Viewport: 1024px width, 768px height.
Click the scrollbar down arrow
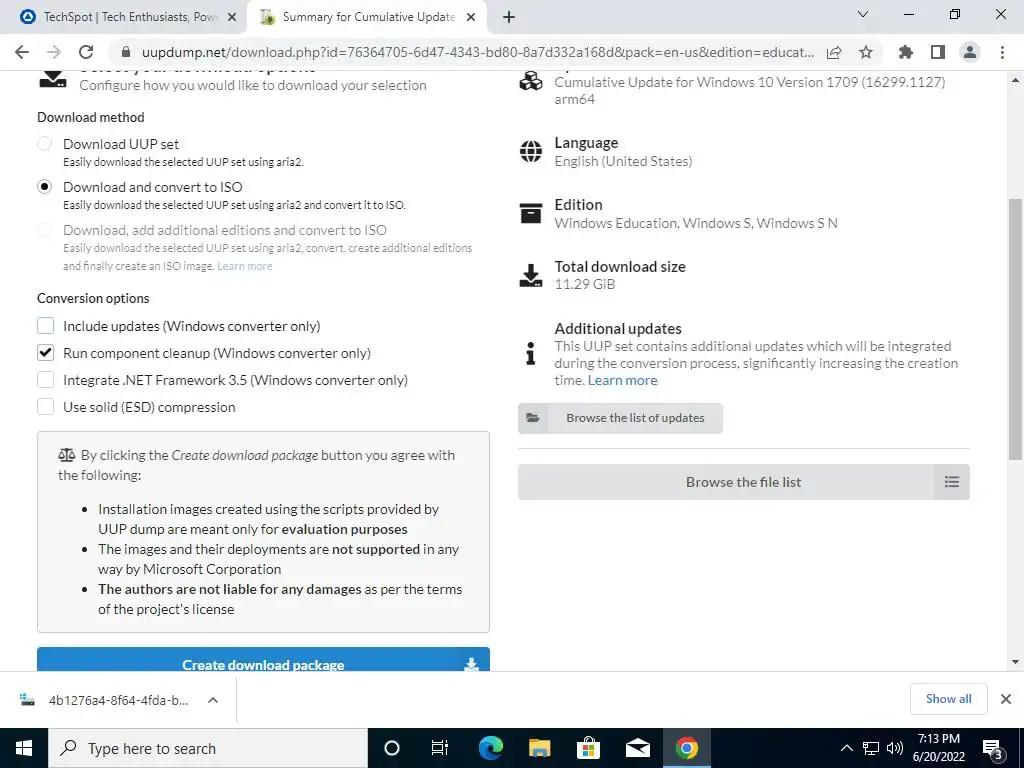[x=1015, y=662]
